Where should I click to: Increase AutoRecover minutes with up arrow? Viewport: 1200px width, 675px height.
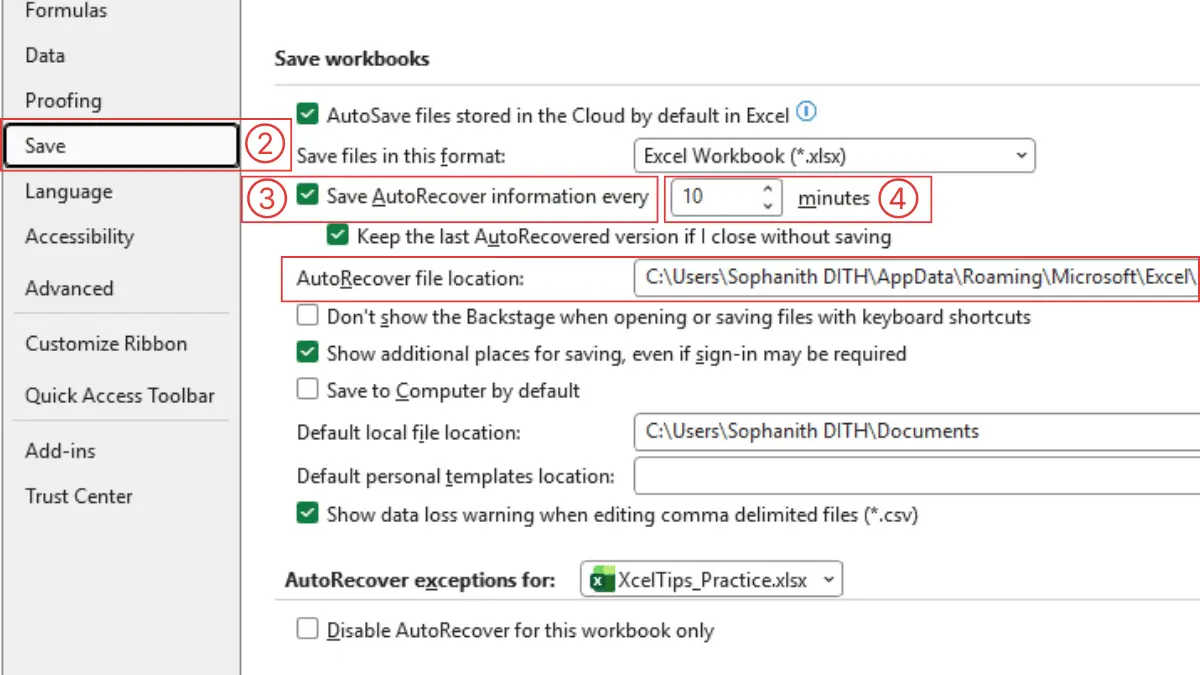coord(767,189)
